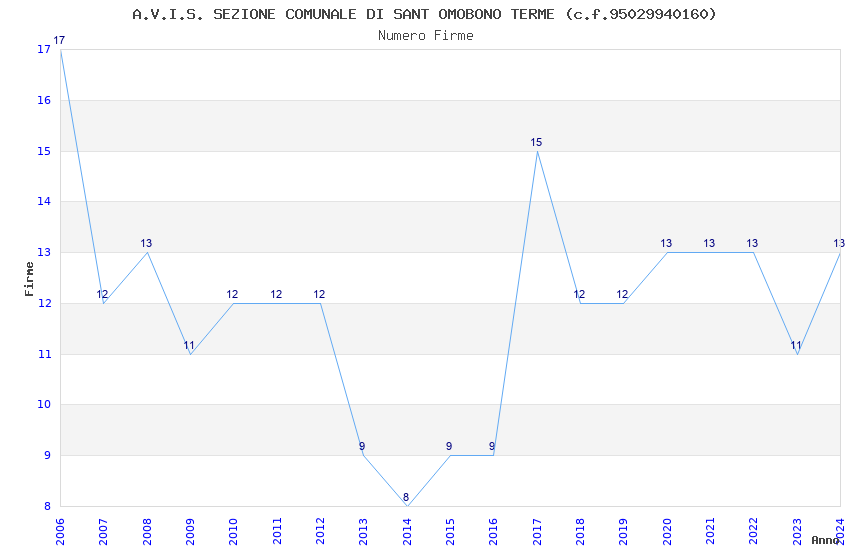Screen dimensions: 850x550
Task: Click the 2017 x-axis year label
Action: (537, 532)
